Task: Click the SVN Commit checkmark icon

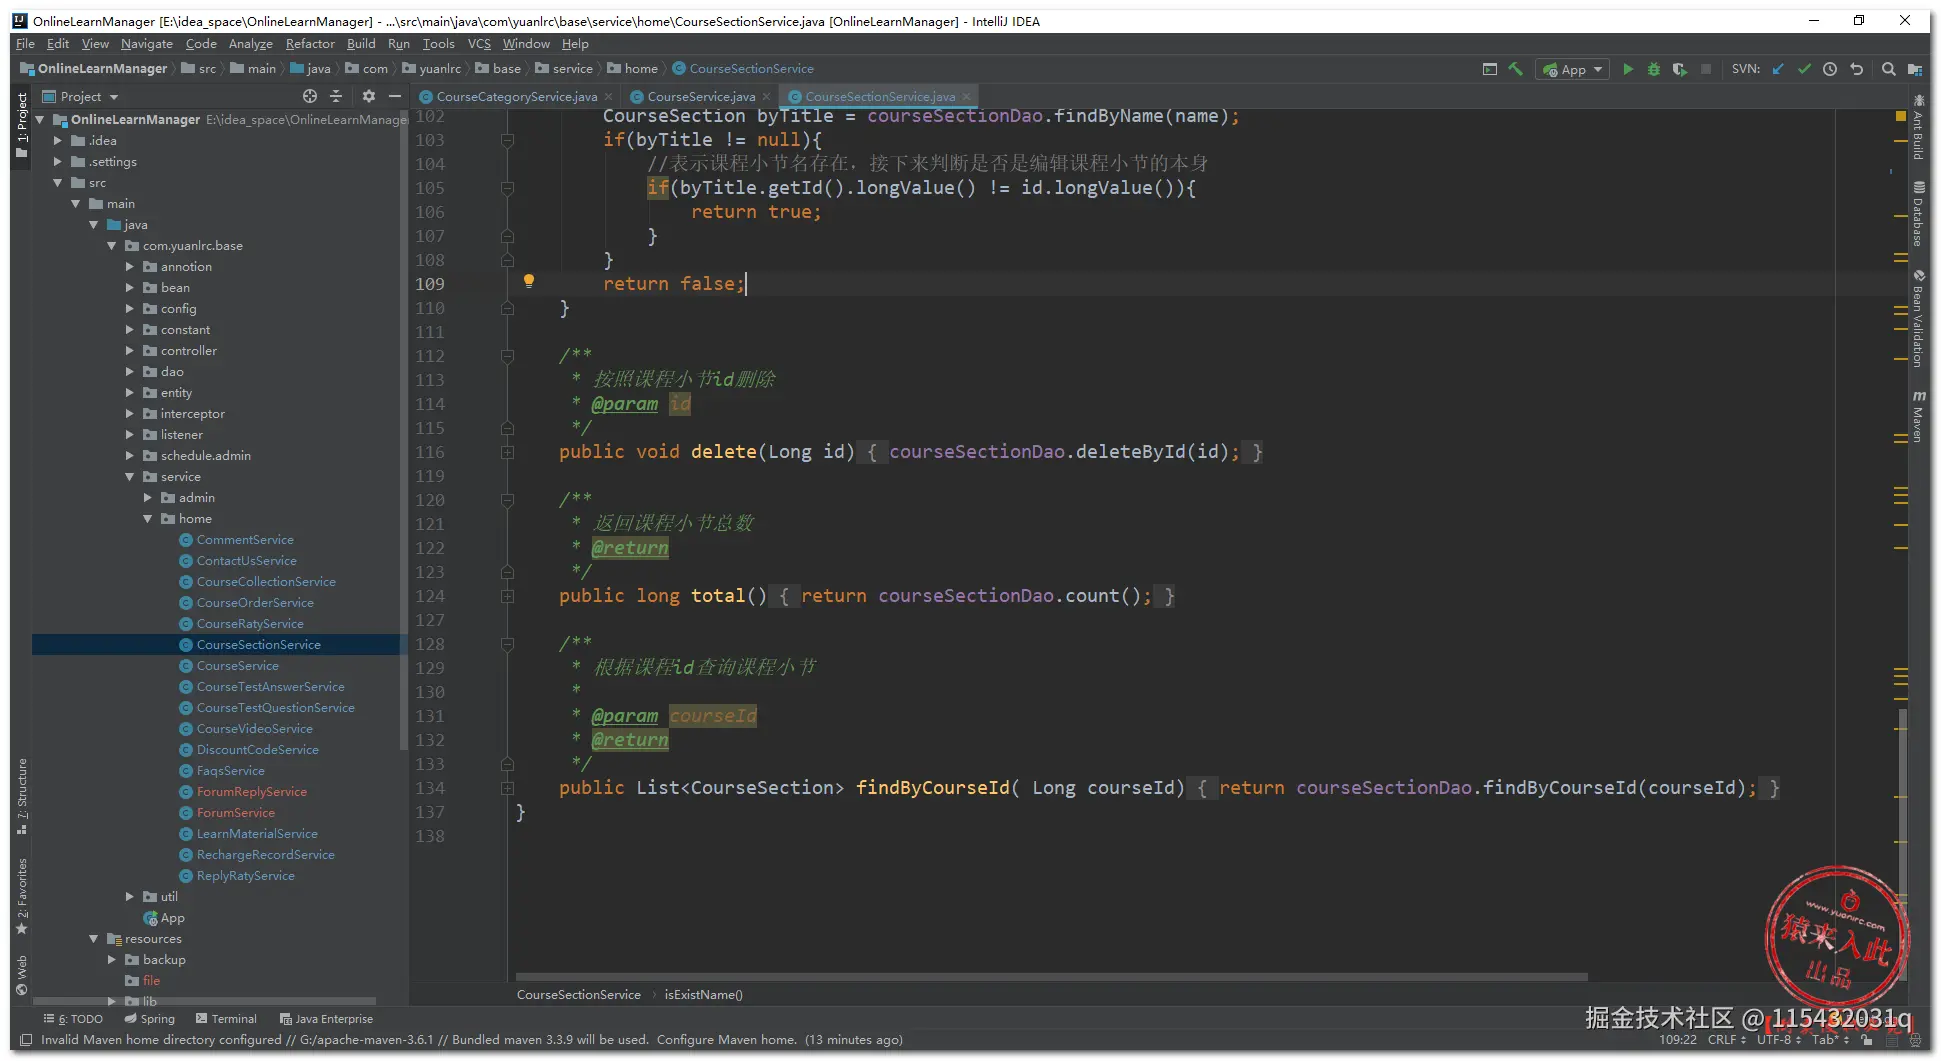Action: tap(1804, 69)
